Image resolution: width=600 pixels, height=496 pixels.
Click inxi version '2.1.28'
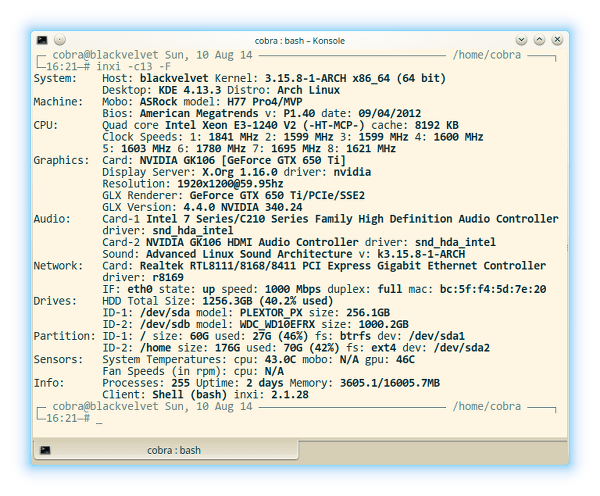pos(290,395)
